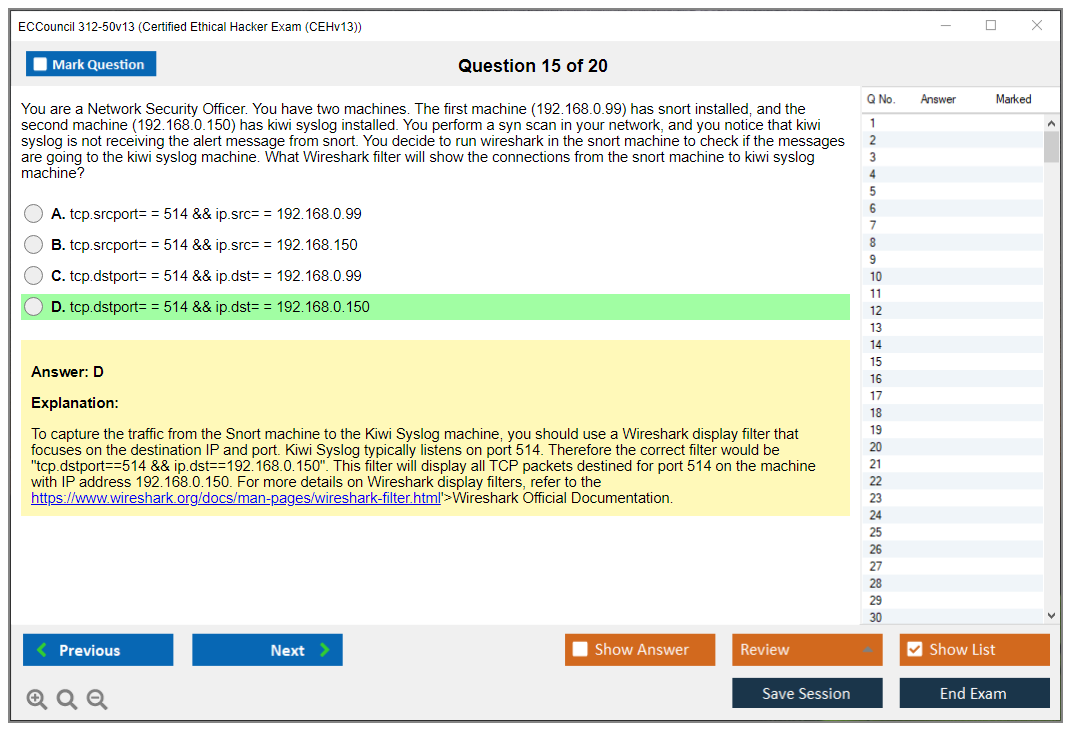Select question 29 in the list
This screenshot has width=1075, height=735.
[x=953, y=601]
